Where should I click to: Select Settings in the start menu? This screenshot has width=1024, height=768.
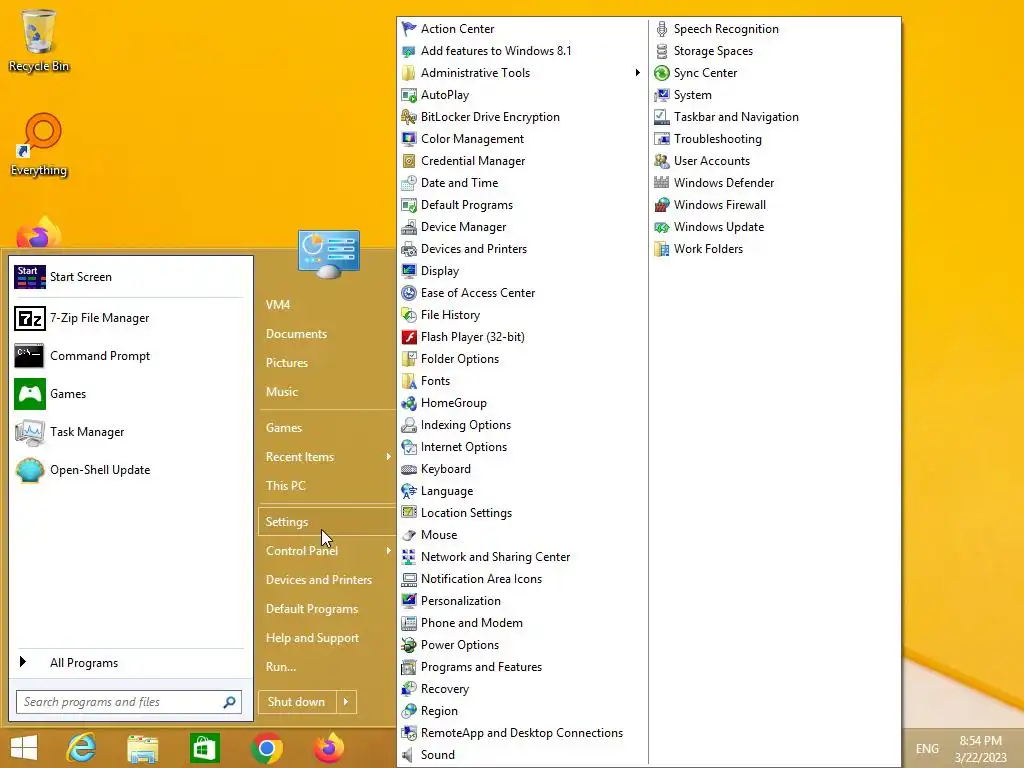click(327, 522)
